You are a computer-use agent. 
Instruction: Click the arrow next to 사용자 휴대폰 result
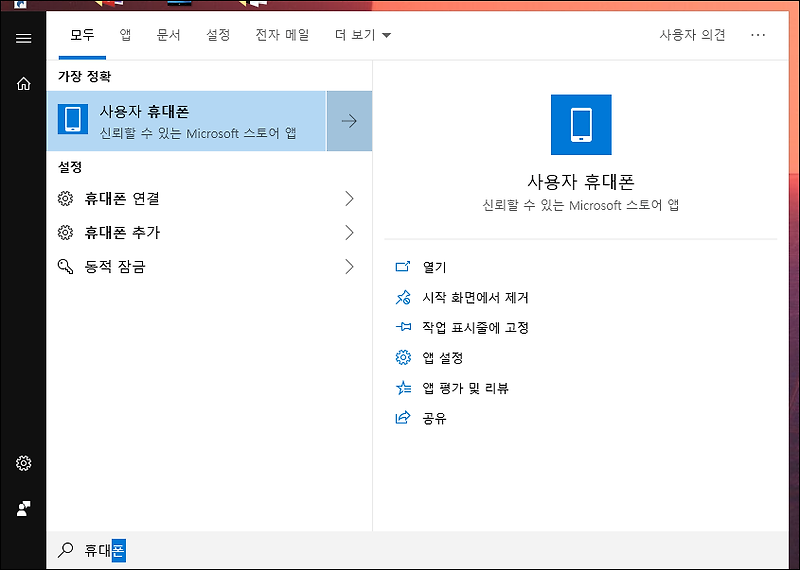point(349,121)
